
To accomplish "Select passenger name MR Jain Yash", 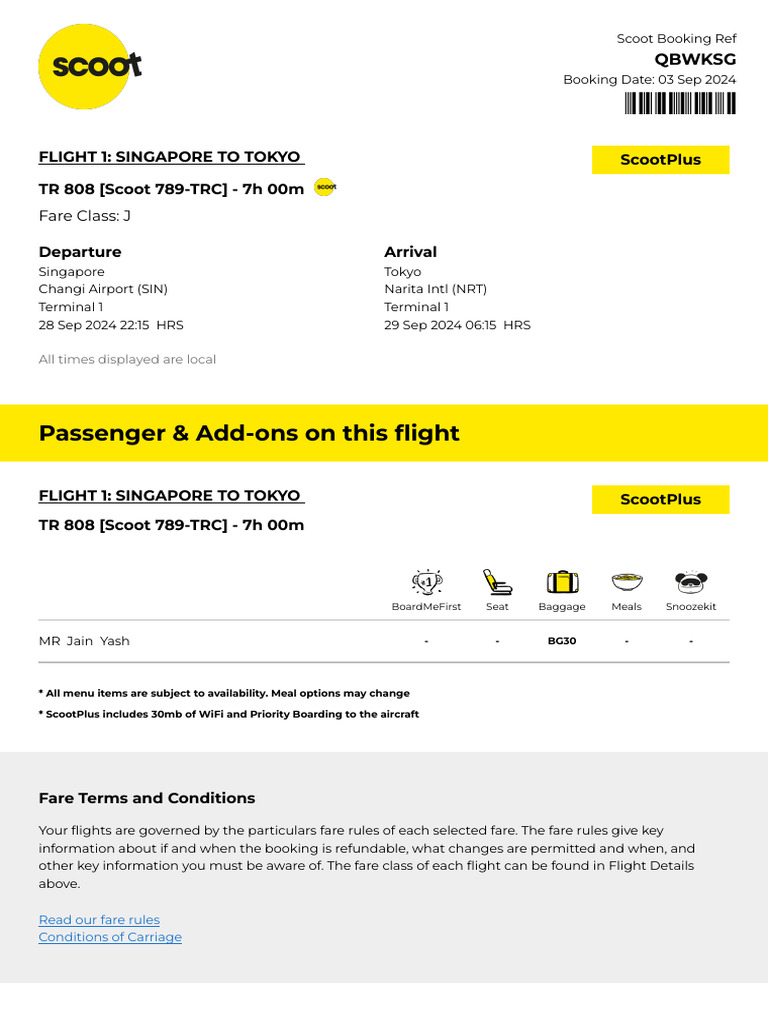I will coord(84,641).
